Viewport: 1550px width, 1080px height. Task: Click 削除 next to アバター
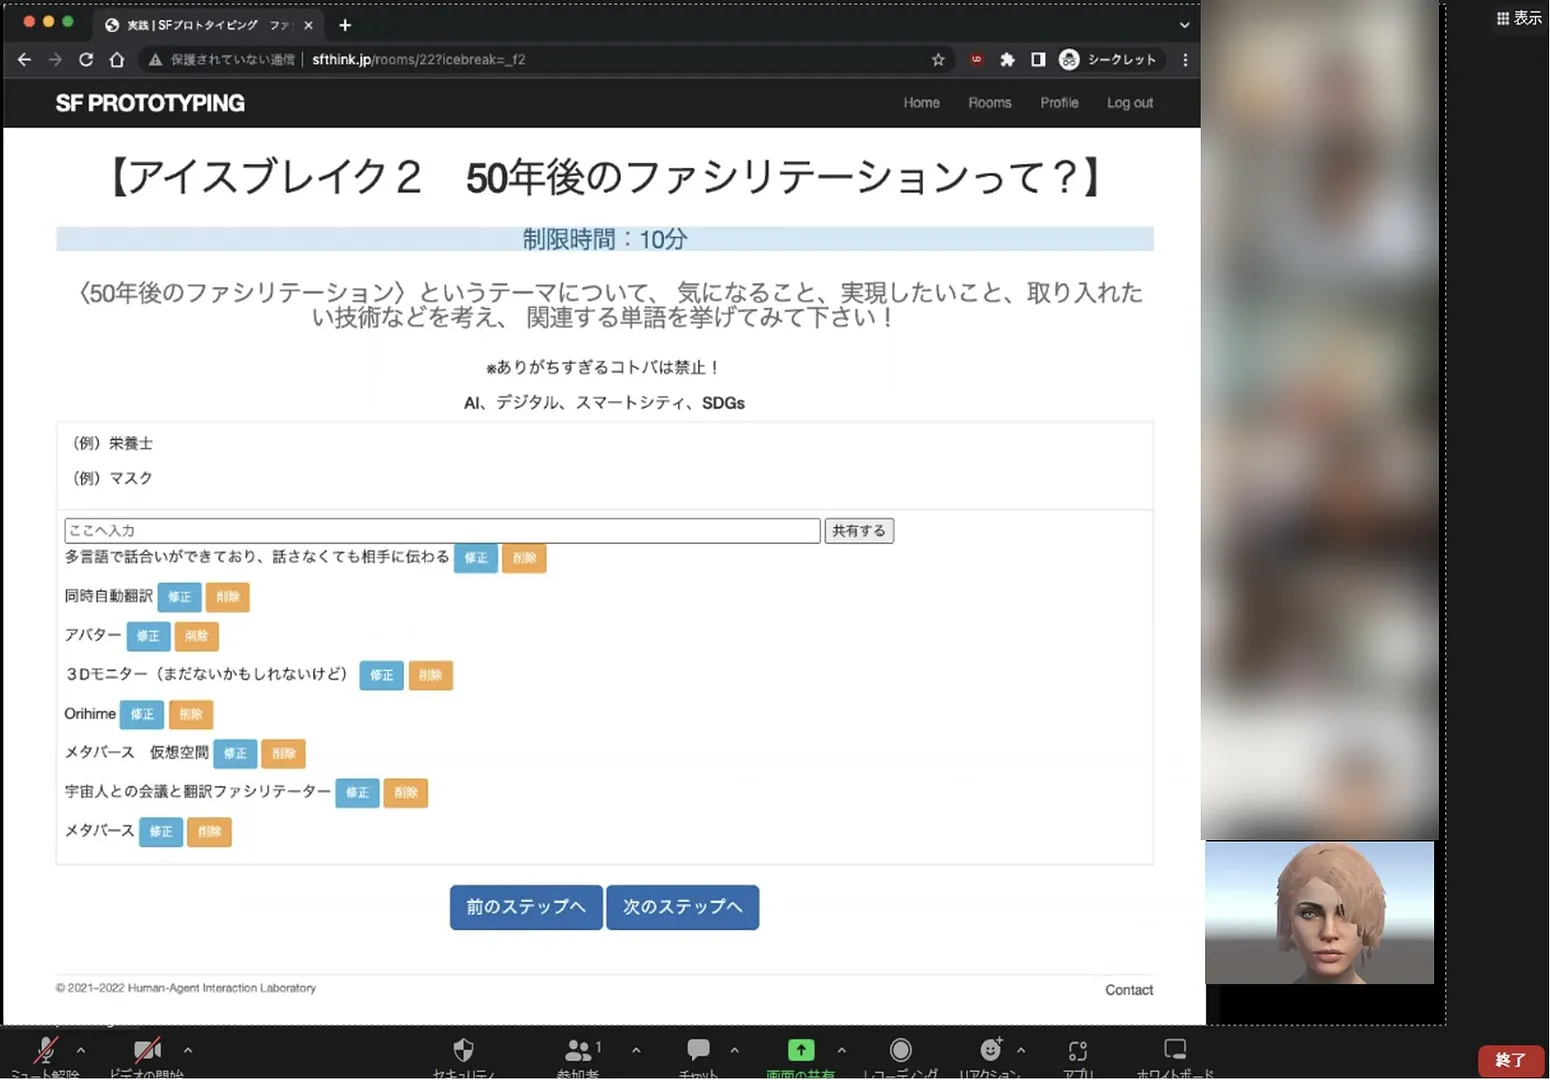coord(196,636)
